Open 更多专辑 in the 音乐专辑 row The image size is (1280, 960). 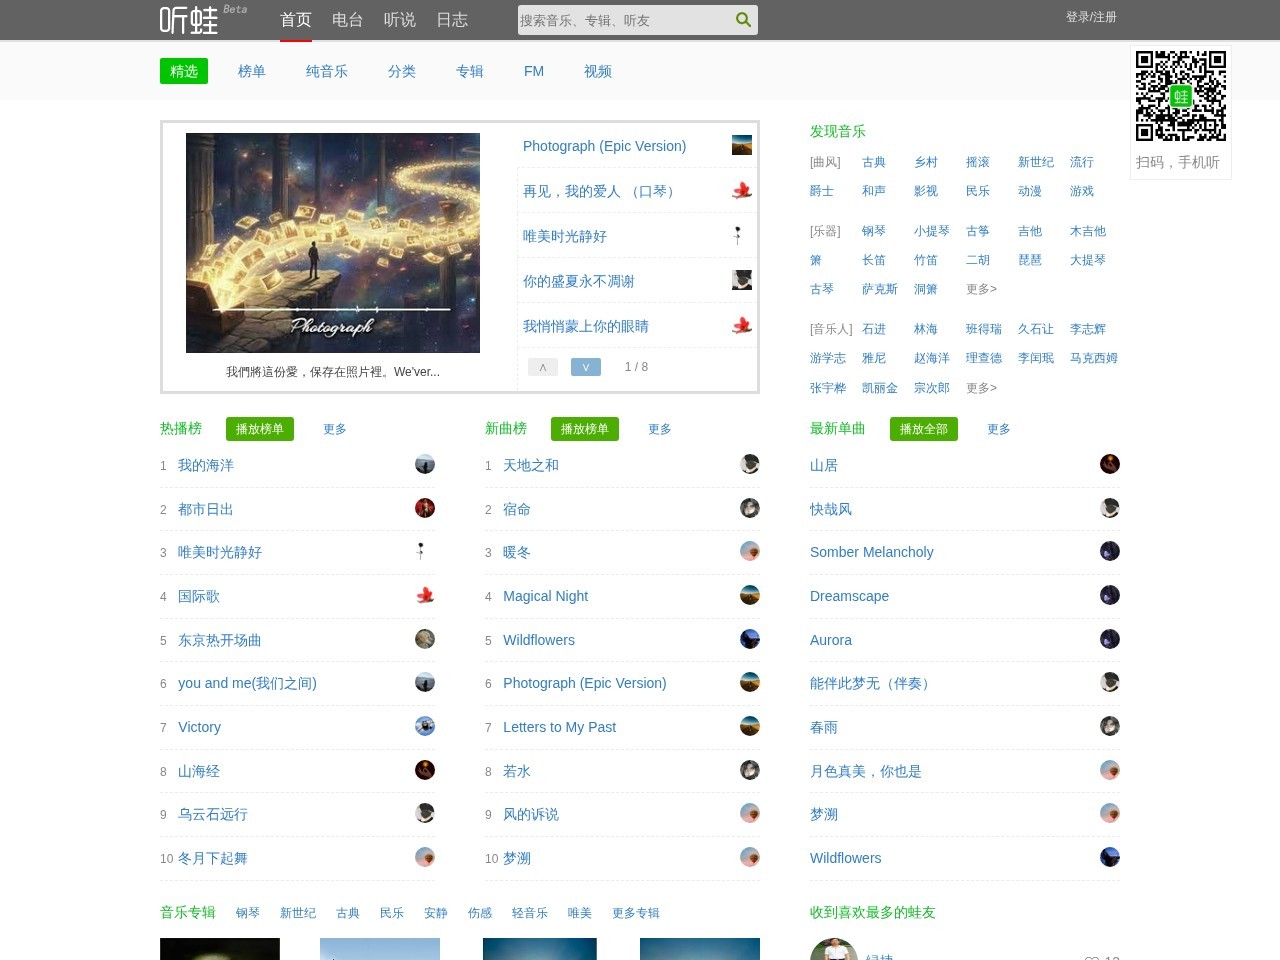pos(634,913)
